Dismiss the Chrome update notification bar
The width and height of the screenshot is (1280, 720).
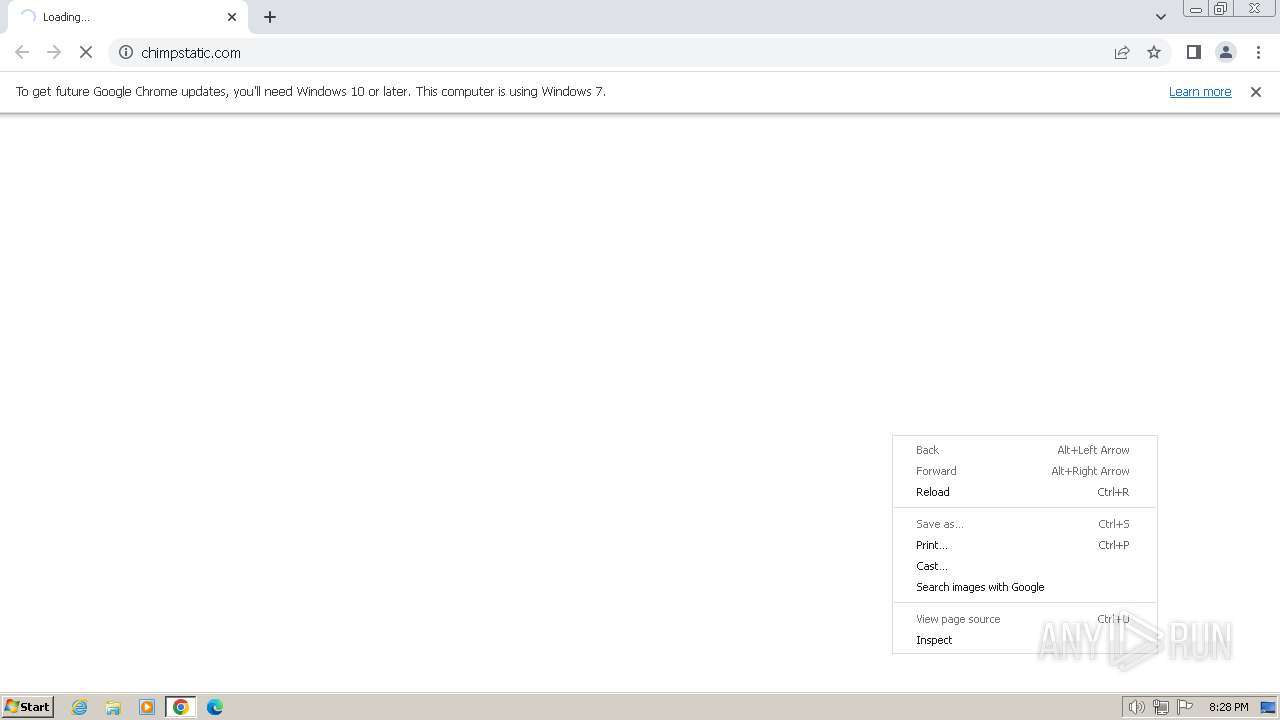(1256, 92)
